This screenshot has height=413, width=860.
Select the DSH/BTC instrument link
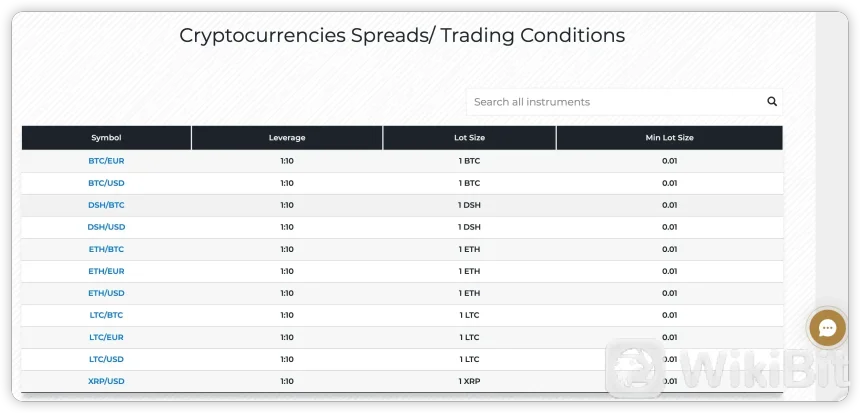(x=106, y=205)
